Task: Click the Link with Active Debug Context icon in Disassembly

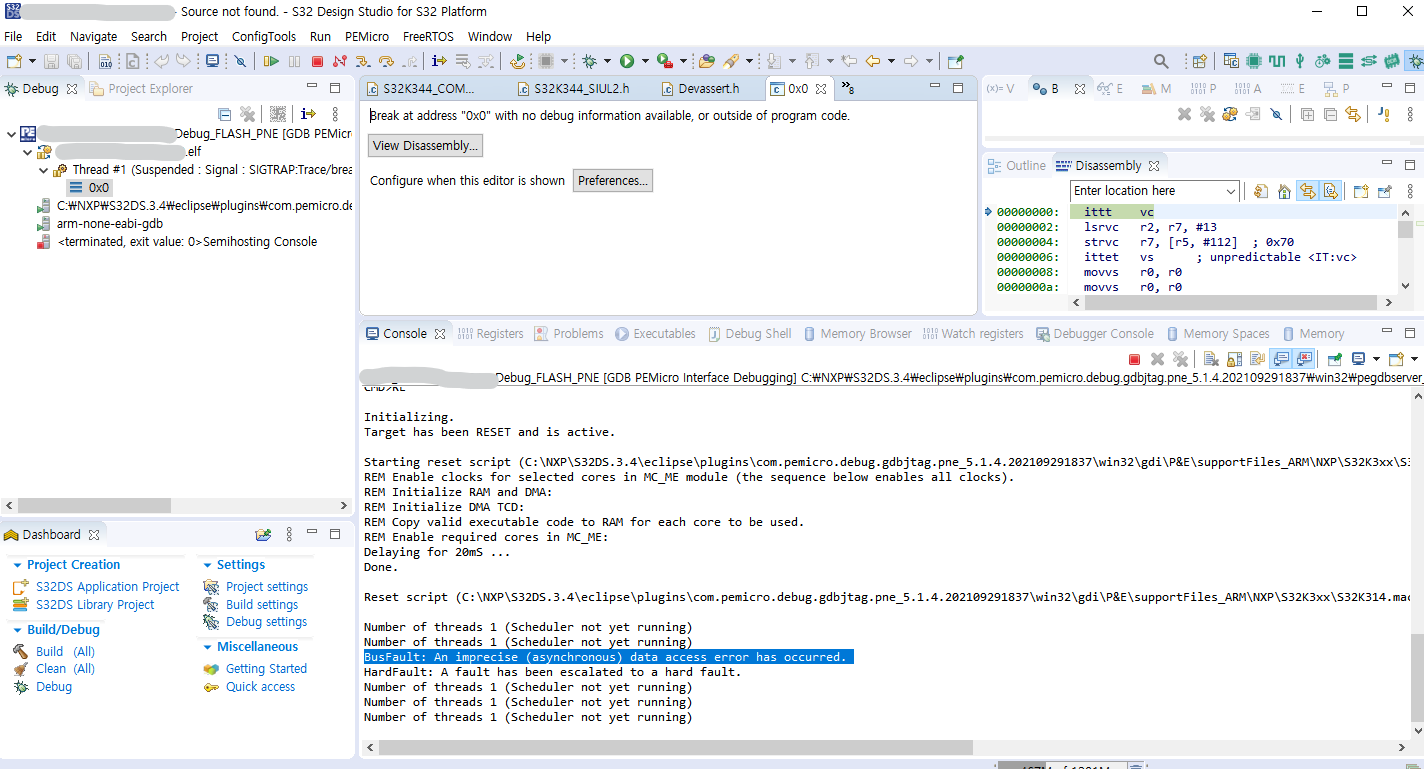Action: tap(1306, 190)
